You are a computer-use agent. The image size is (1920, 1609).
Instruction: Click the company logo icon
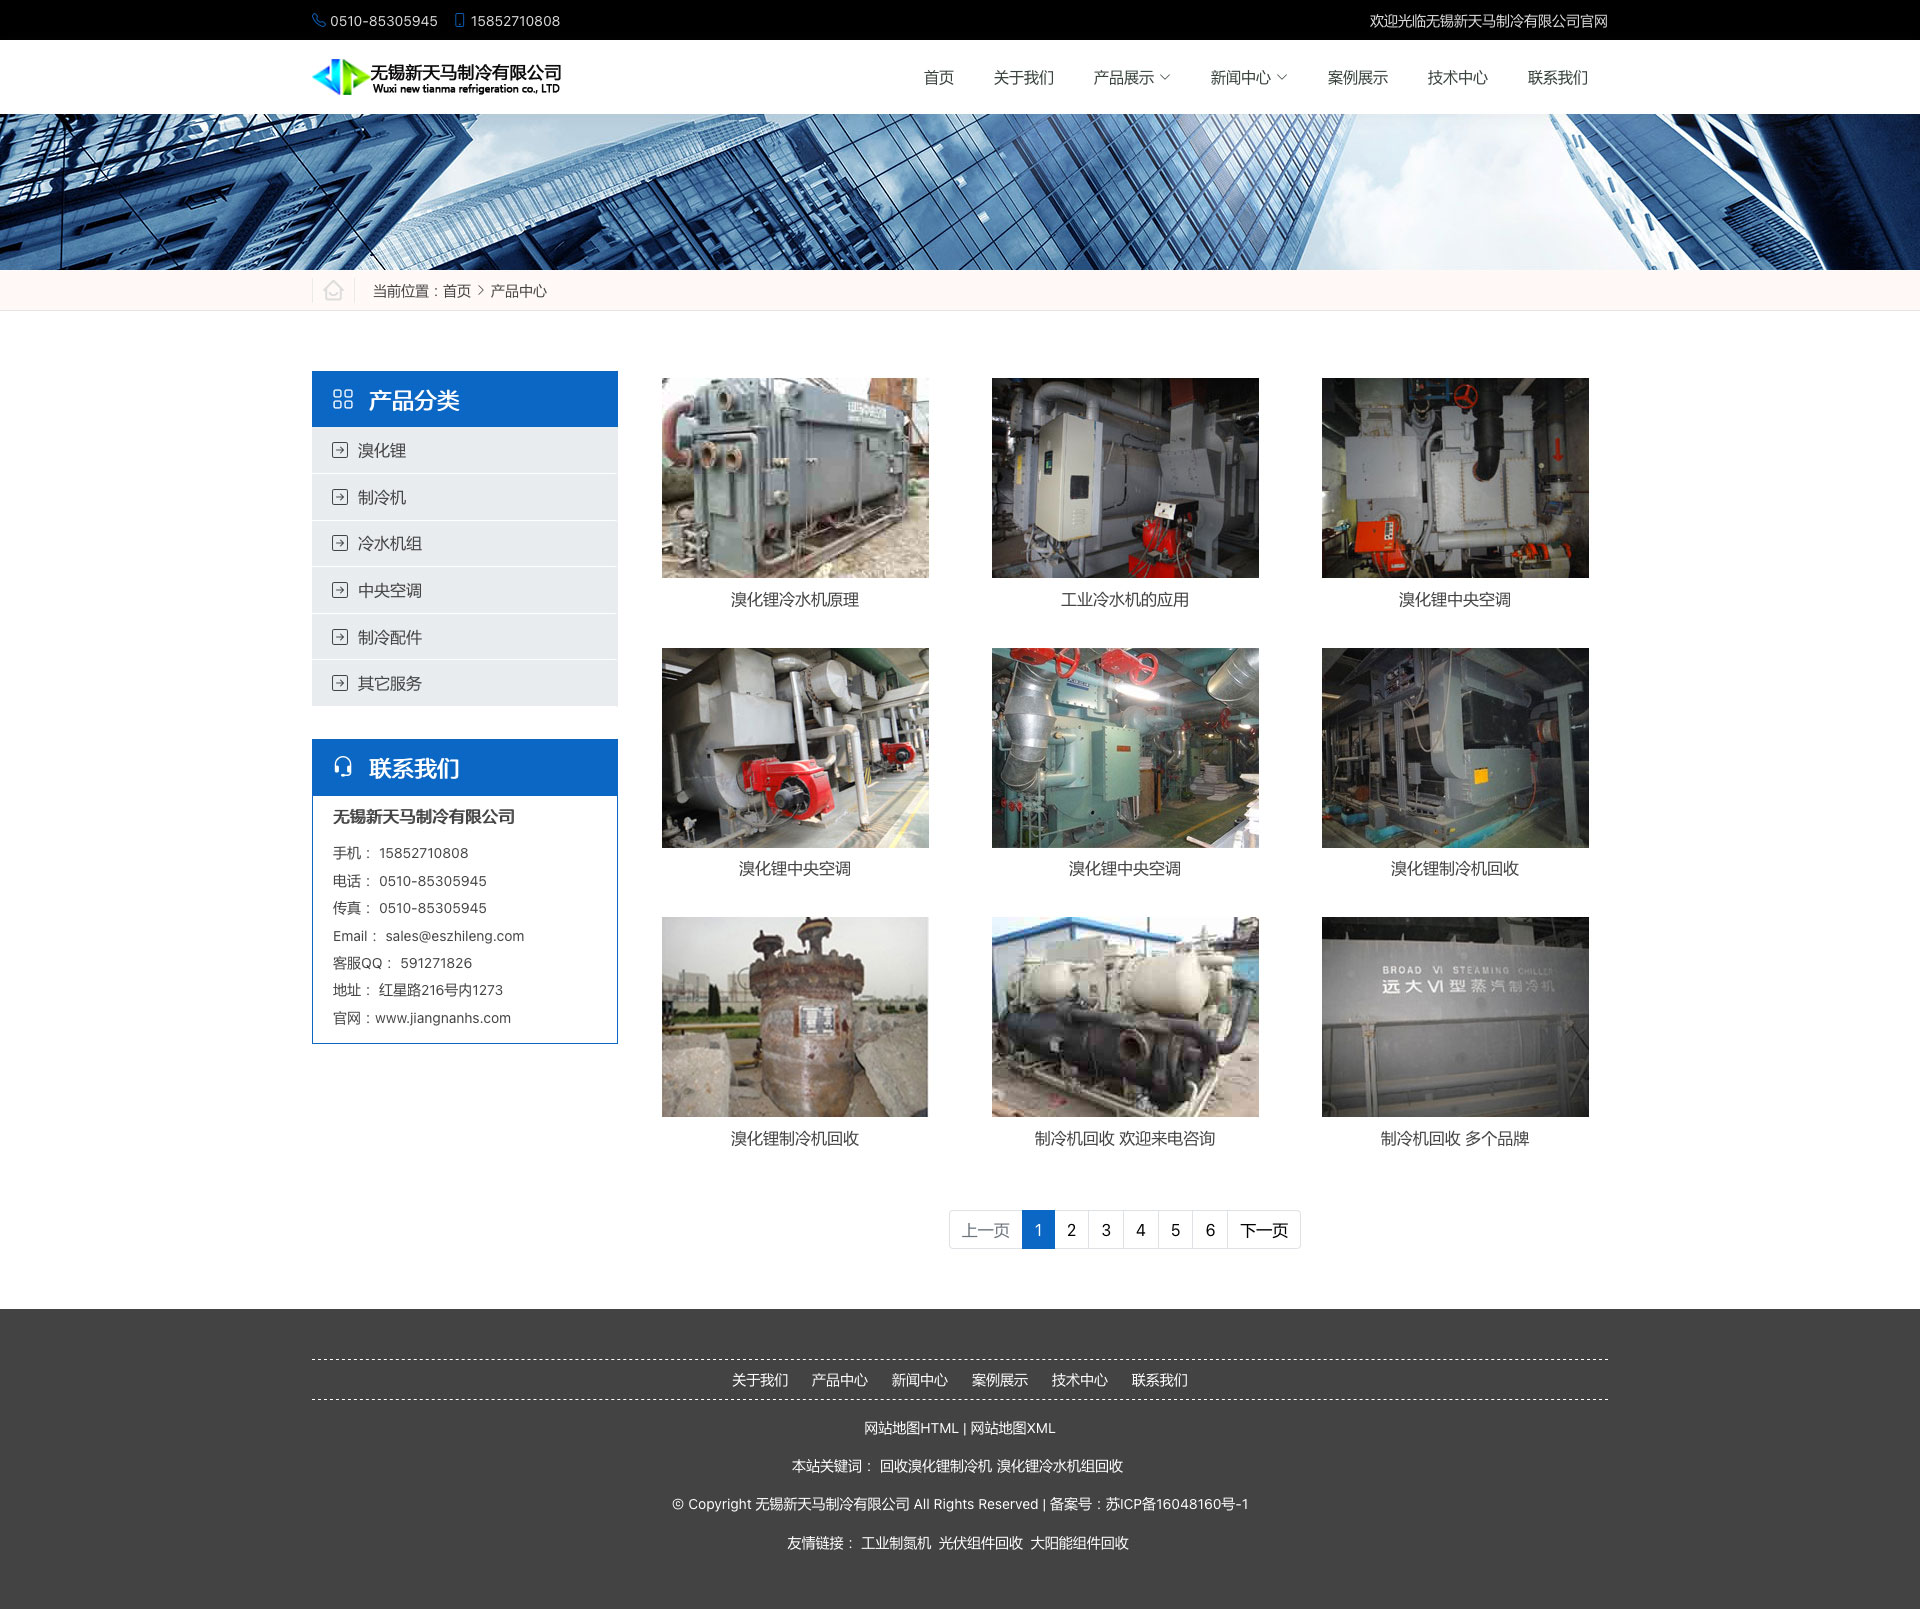tap(339, 77)
